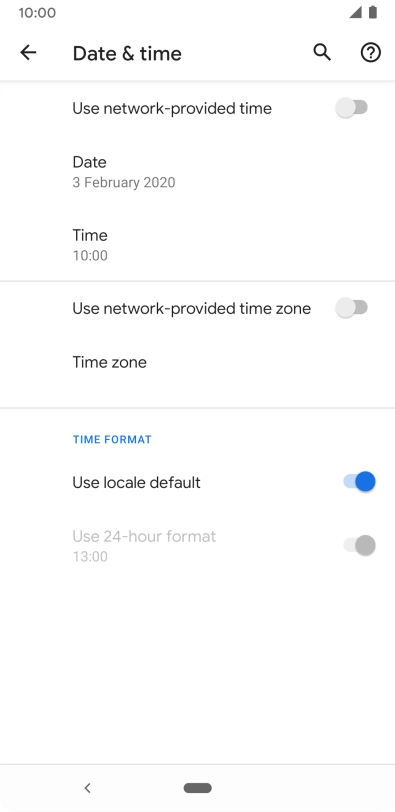Tap the Date & time page title
395x812 pixels.
[x=127, y=53]
